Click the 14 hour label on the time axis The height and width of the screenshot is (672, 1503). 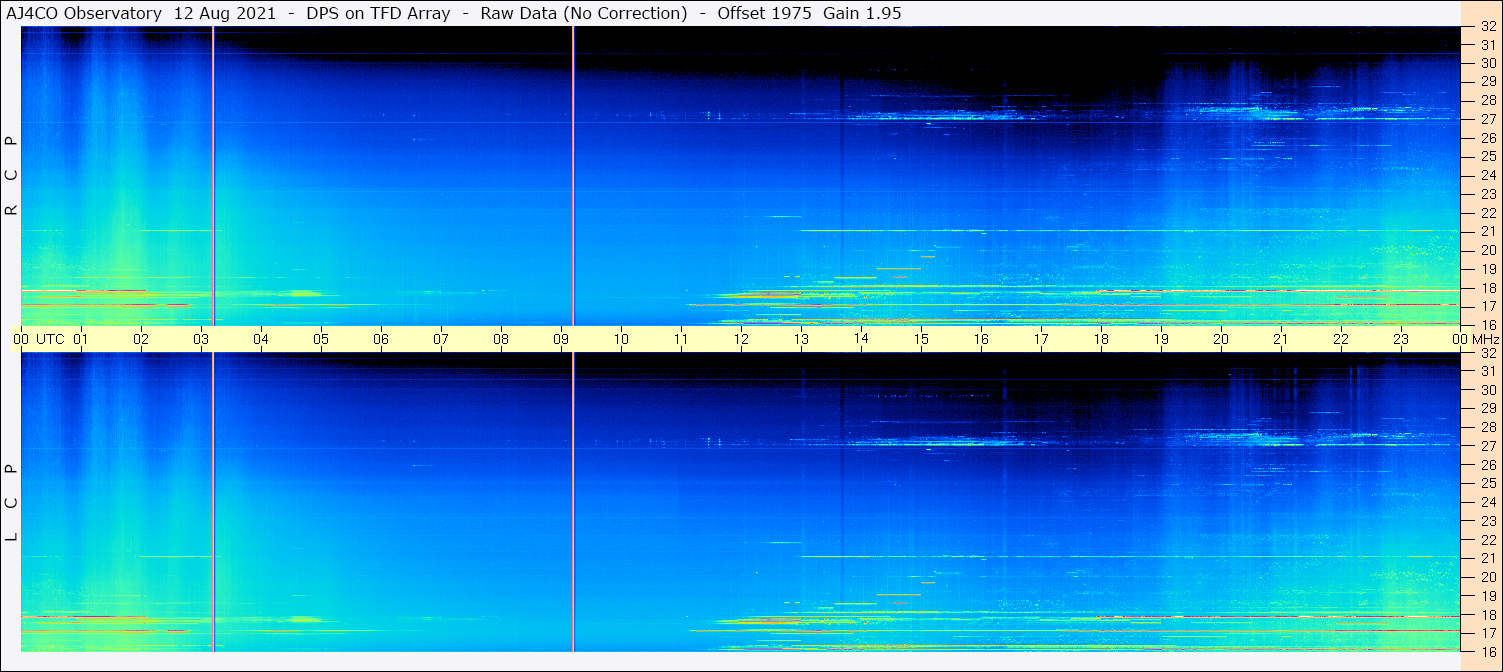861,339
